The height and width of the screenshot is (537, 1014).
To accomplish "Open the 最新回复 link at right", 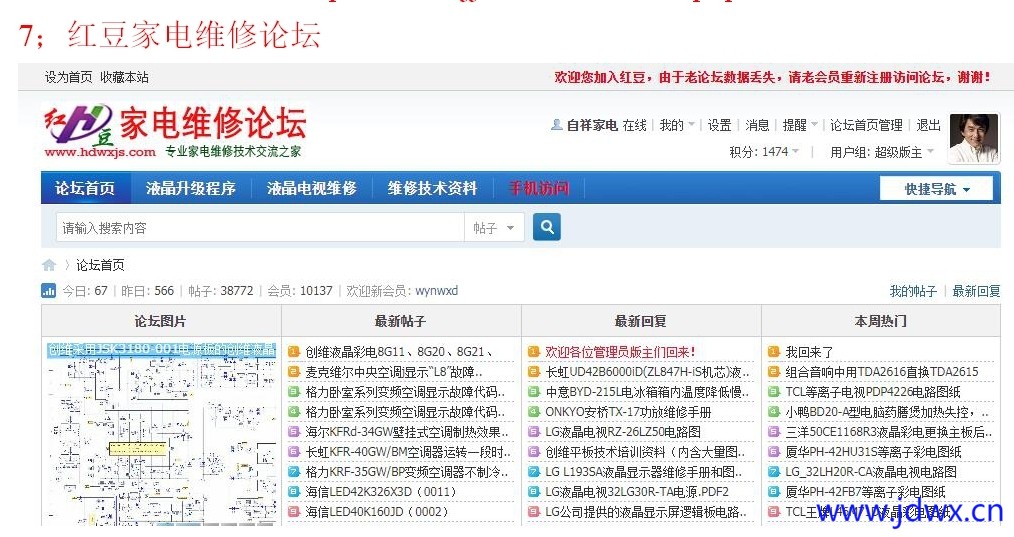I will 976,291.
